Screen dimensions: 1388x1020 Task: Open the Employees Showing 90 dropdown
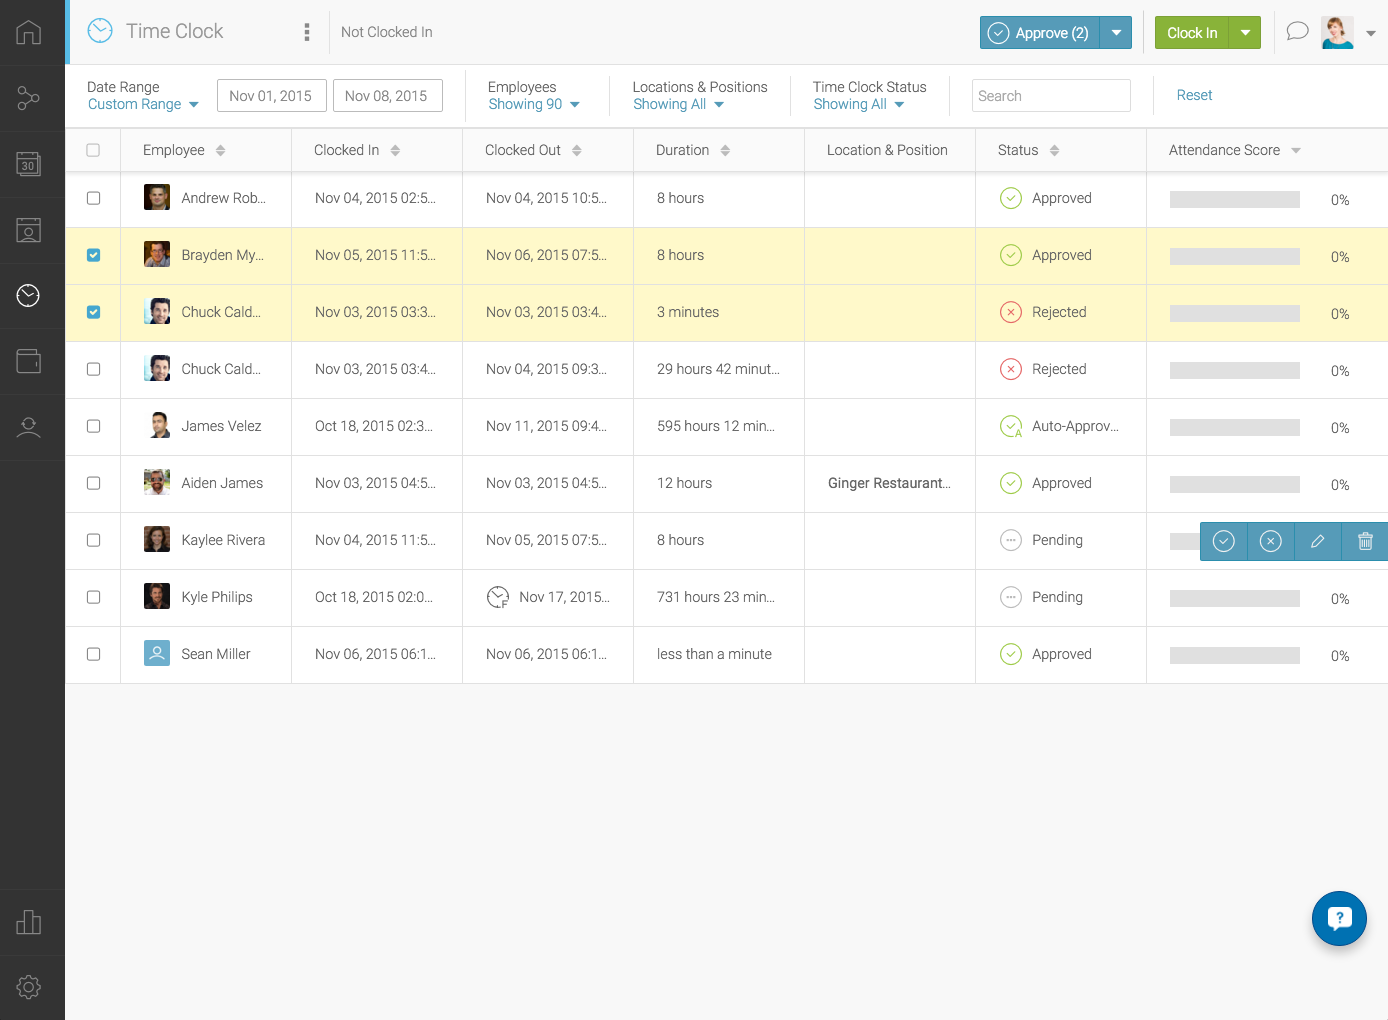tap(533, 105)
